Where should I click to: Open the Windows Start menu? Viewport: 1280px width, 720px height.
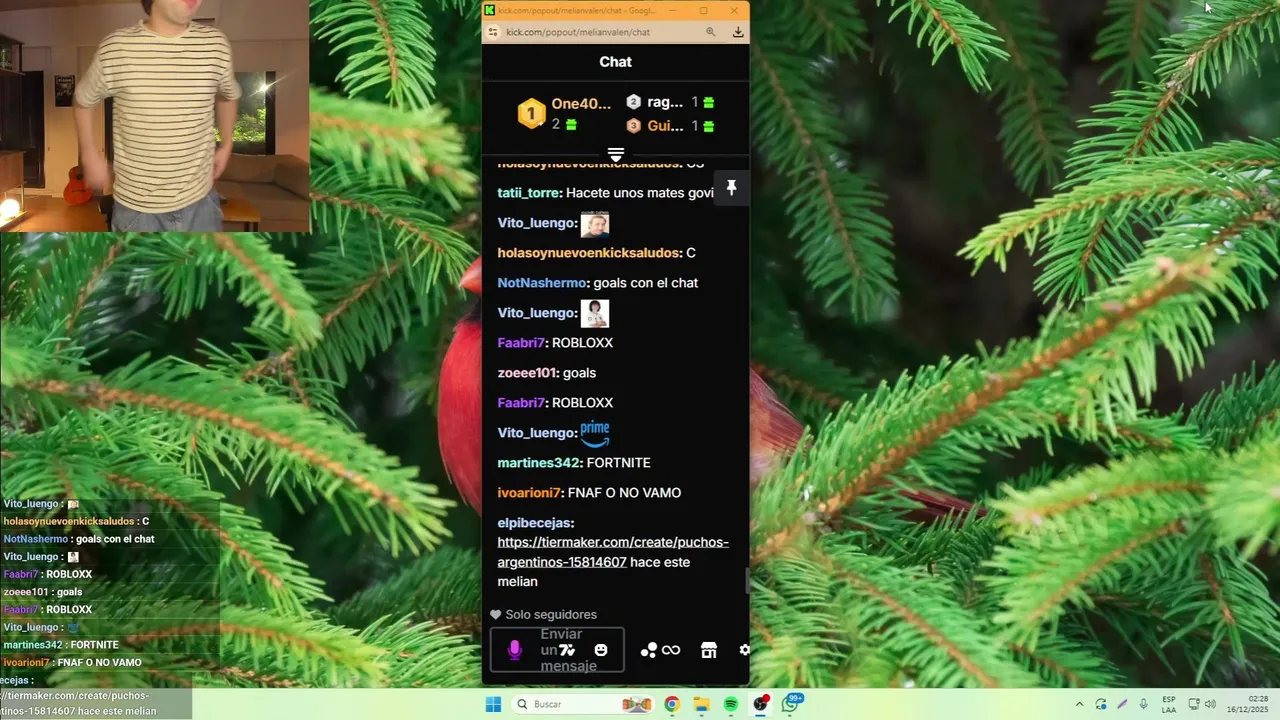click(x=493, y=704)
